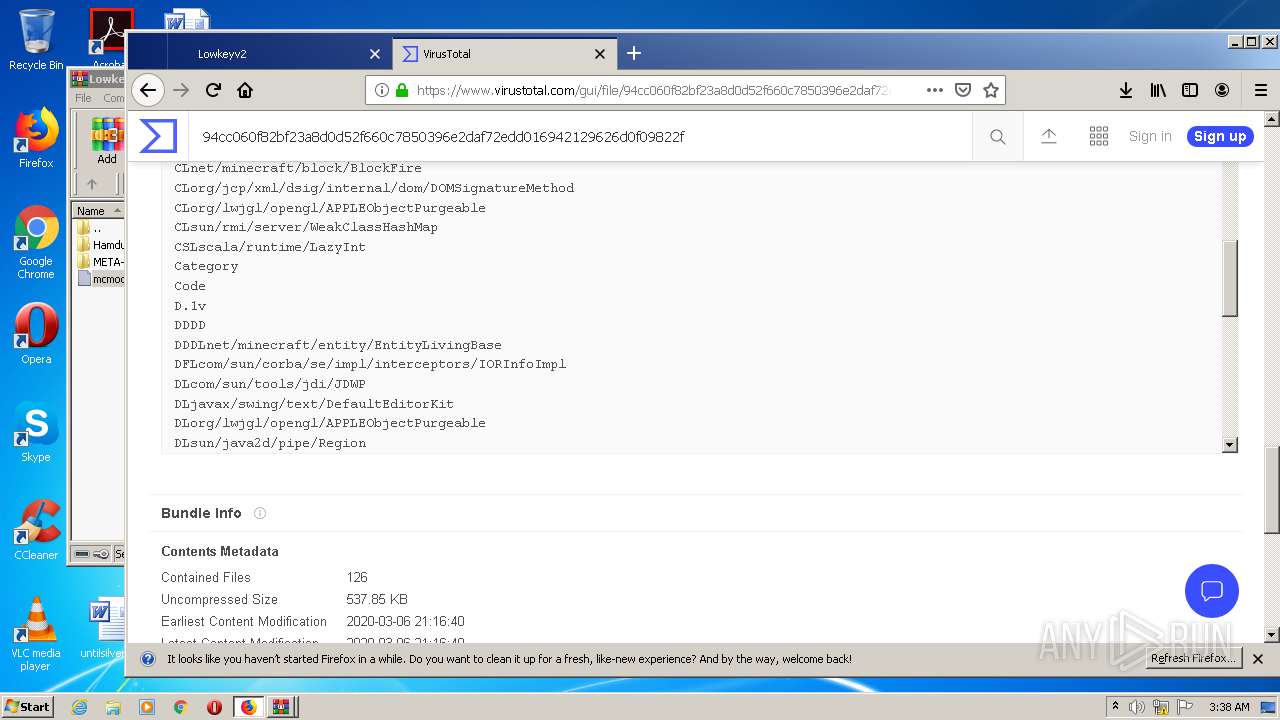Click the Refresh Firefox button
This screenshot has width=1280, height=720.
(x=1194, y=658)
